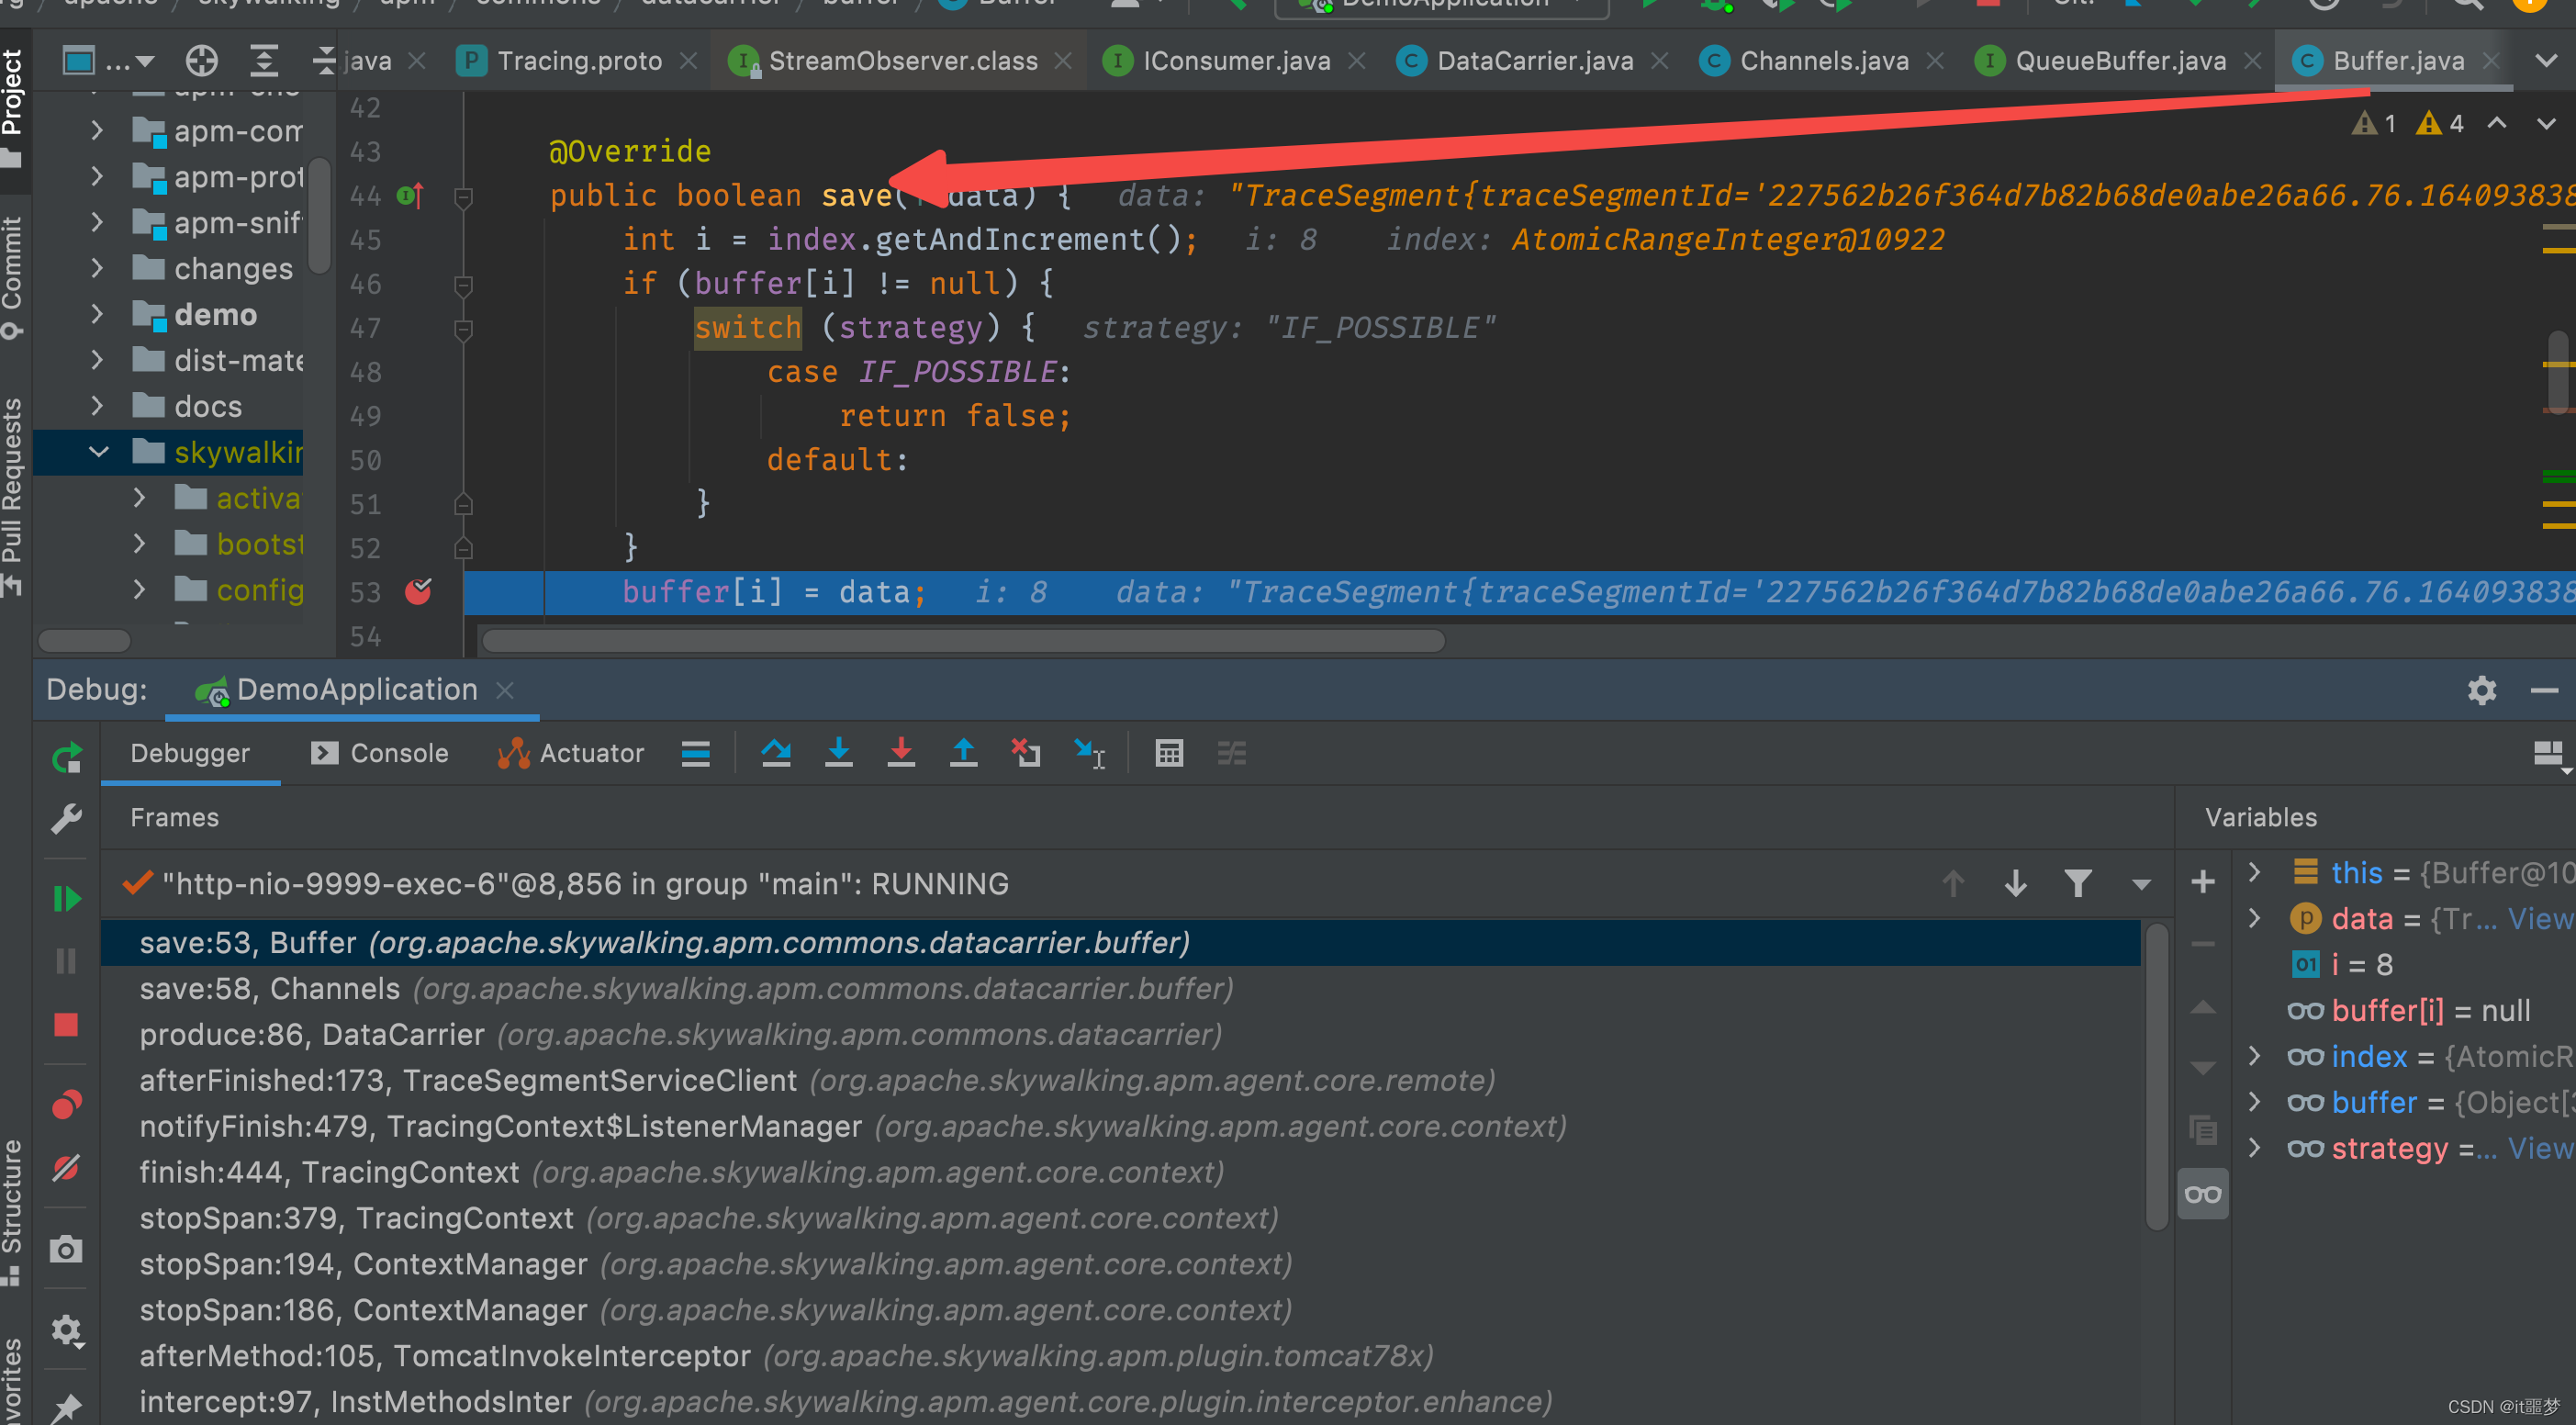Open Debug panel gear options
Viewport: 2576px width, 1425px height.
point(2482,690)
